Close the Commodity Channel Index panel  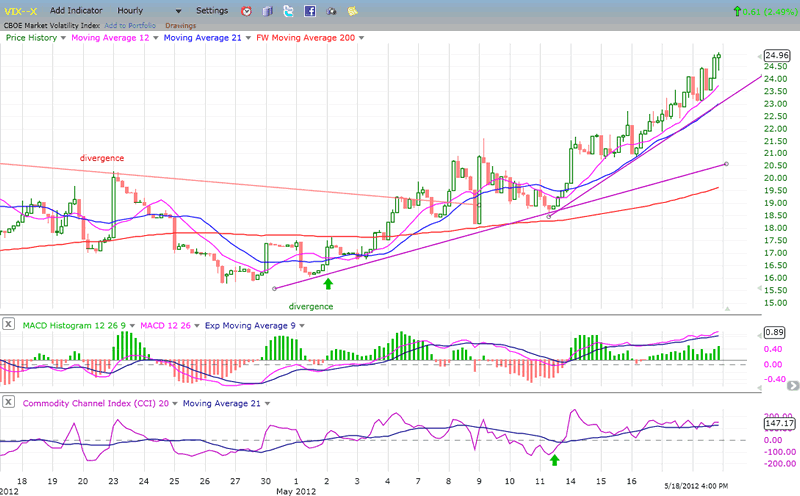coord(8,402)
